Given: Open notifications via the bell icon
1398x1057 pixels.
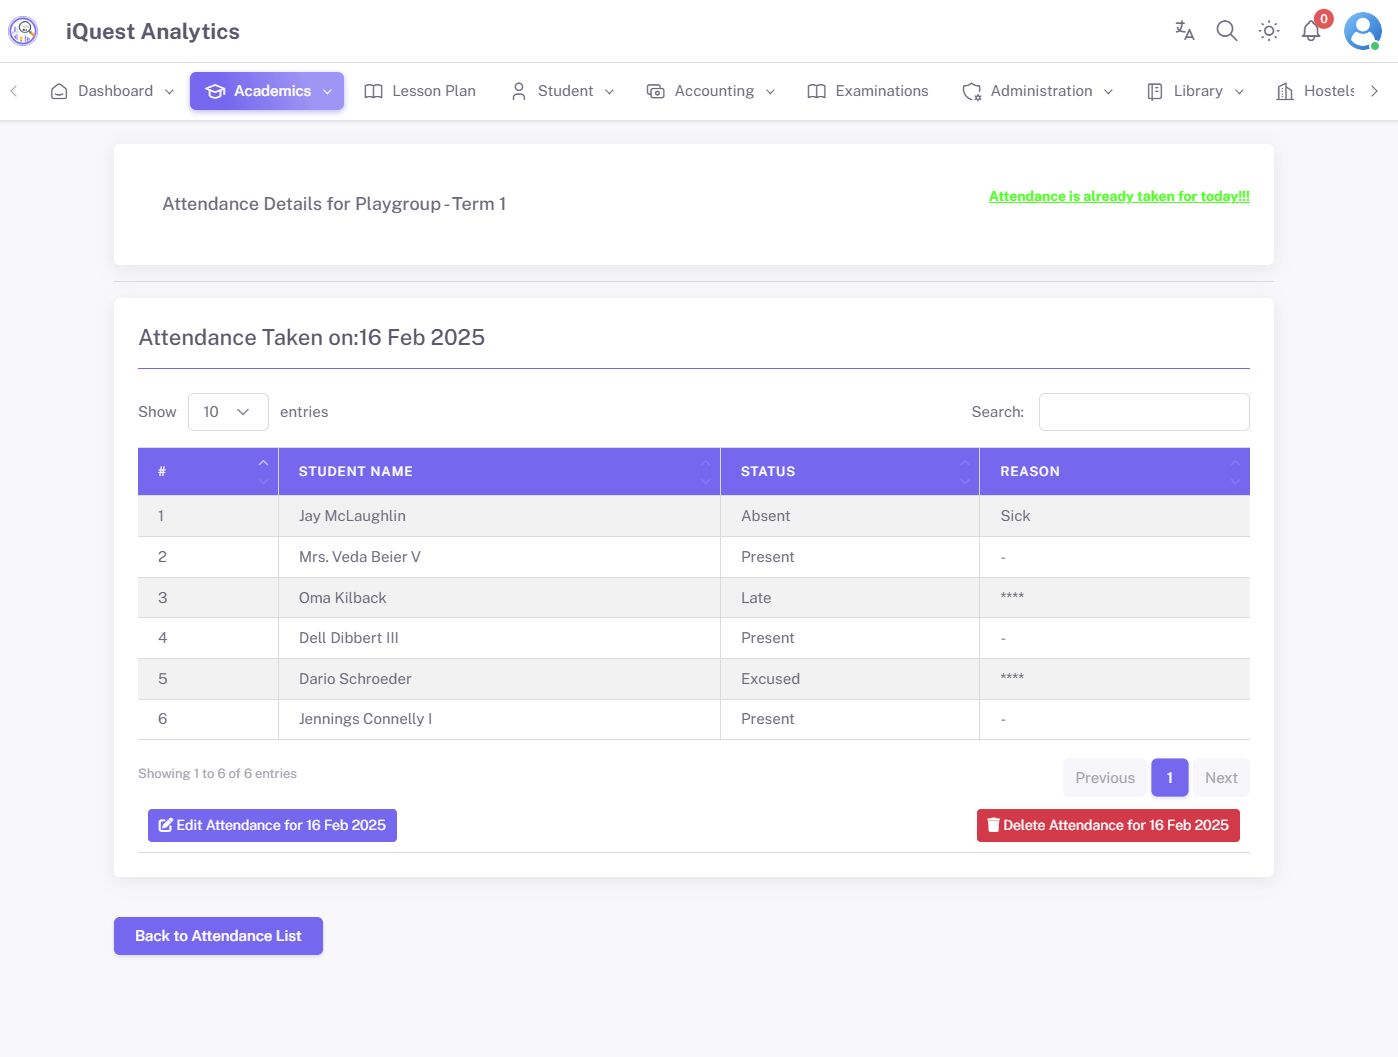Looking at the screenshot, I should [1310, 31].
